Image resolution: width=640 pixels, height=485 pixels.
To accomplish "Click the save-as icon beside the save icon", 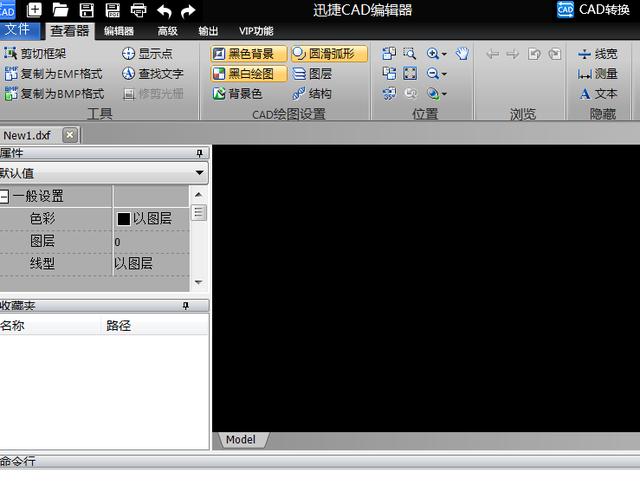I will click(112, 10).
